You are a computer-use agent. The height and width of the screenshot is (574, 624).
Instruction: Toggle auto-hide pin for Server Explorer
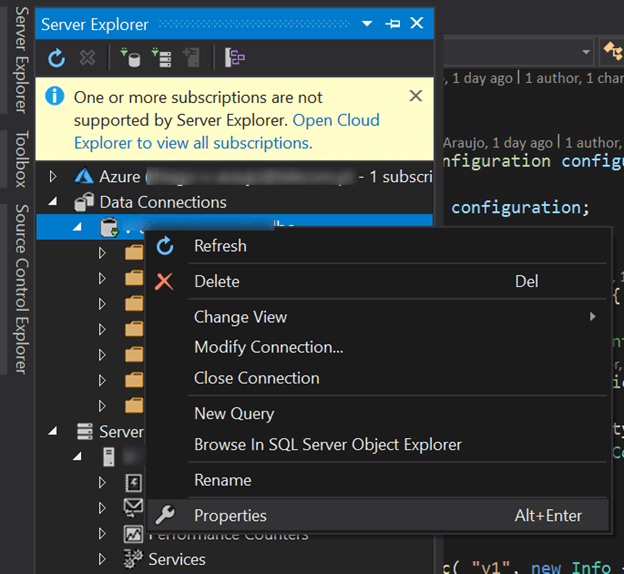click(392, 23)
